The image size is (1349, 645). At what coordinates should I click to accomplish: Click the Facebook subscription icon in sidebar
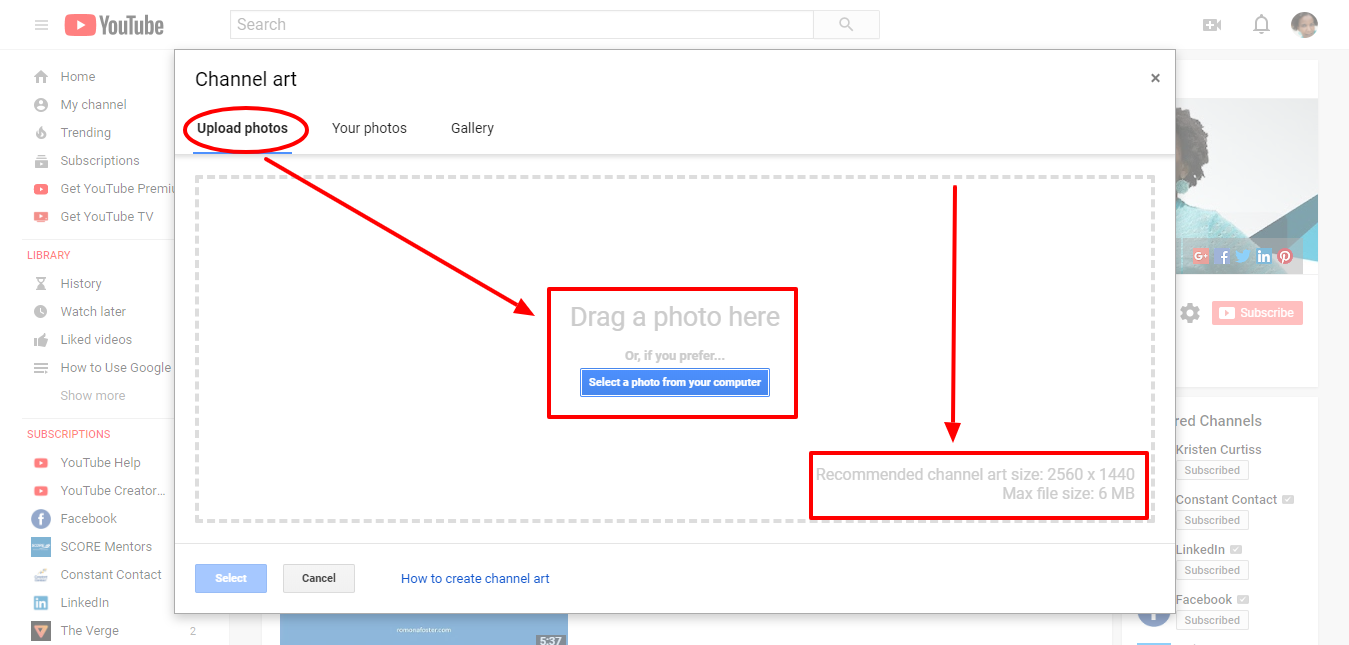point(41,519)
